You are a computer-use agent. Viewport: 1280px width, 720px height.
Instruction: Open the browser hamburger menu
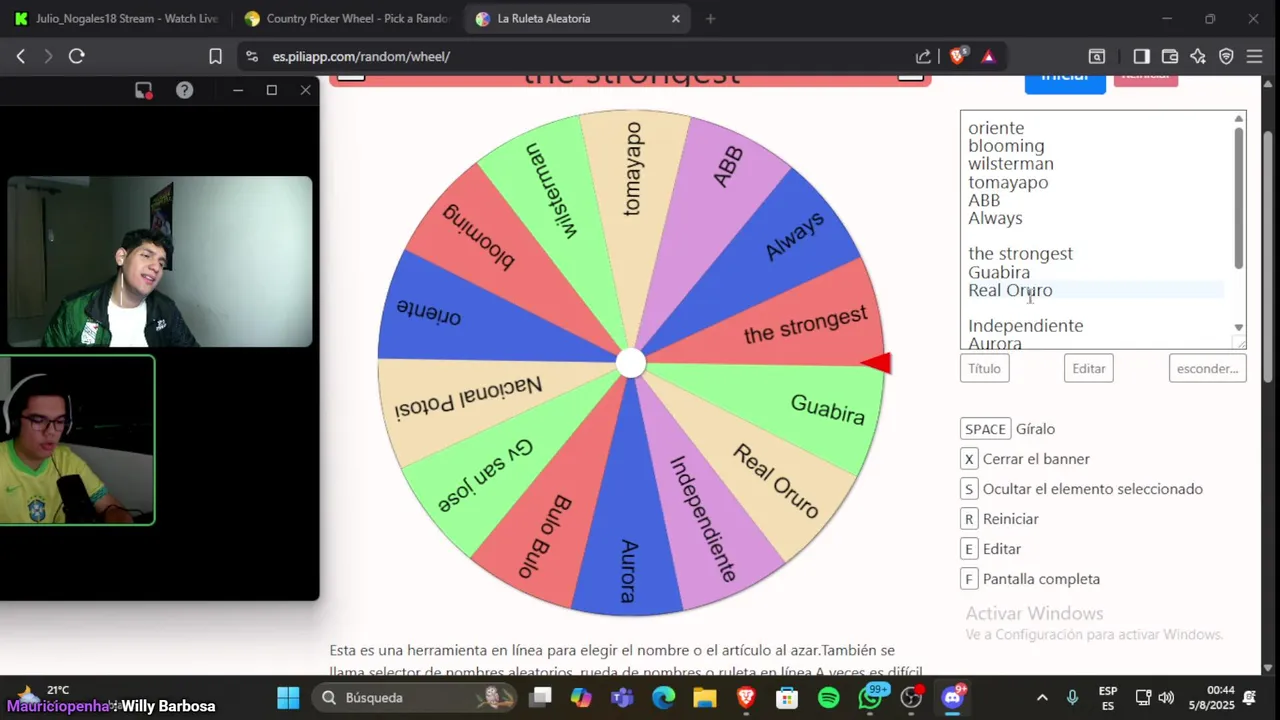coord(1254,56)
